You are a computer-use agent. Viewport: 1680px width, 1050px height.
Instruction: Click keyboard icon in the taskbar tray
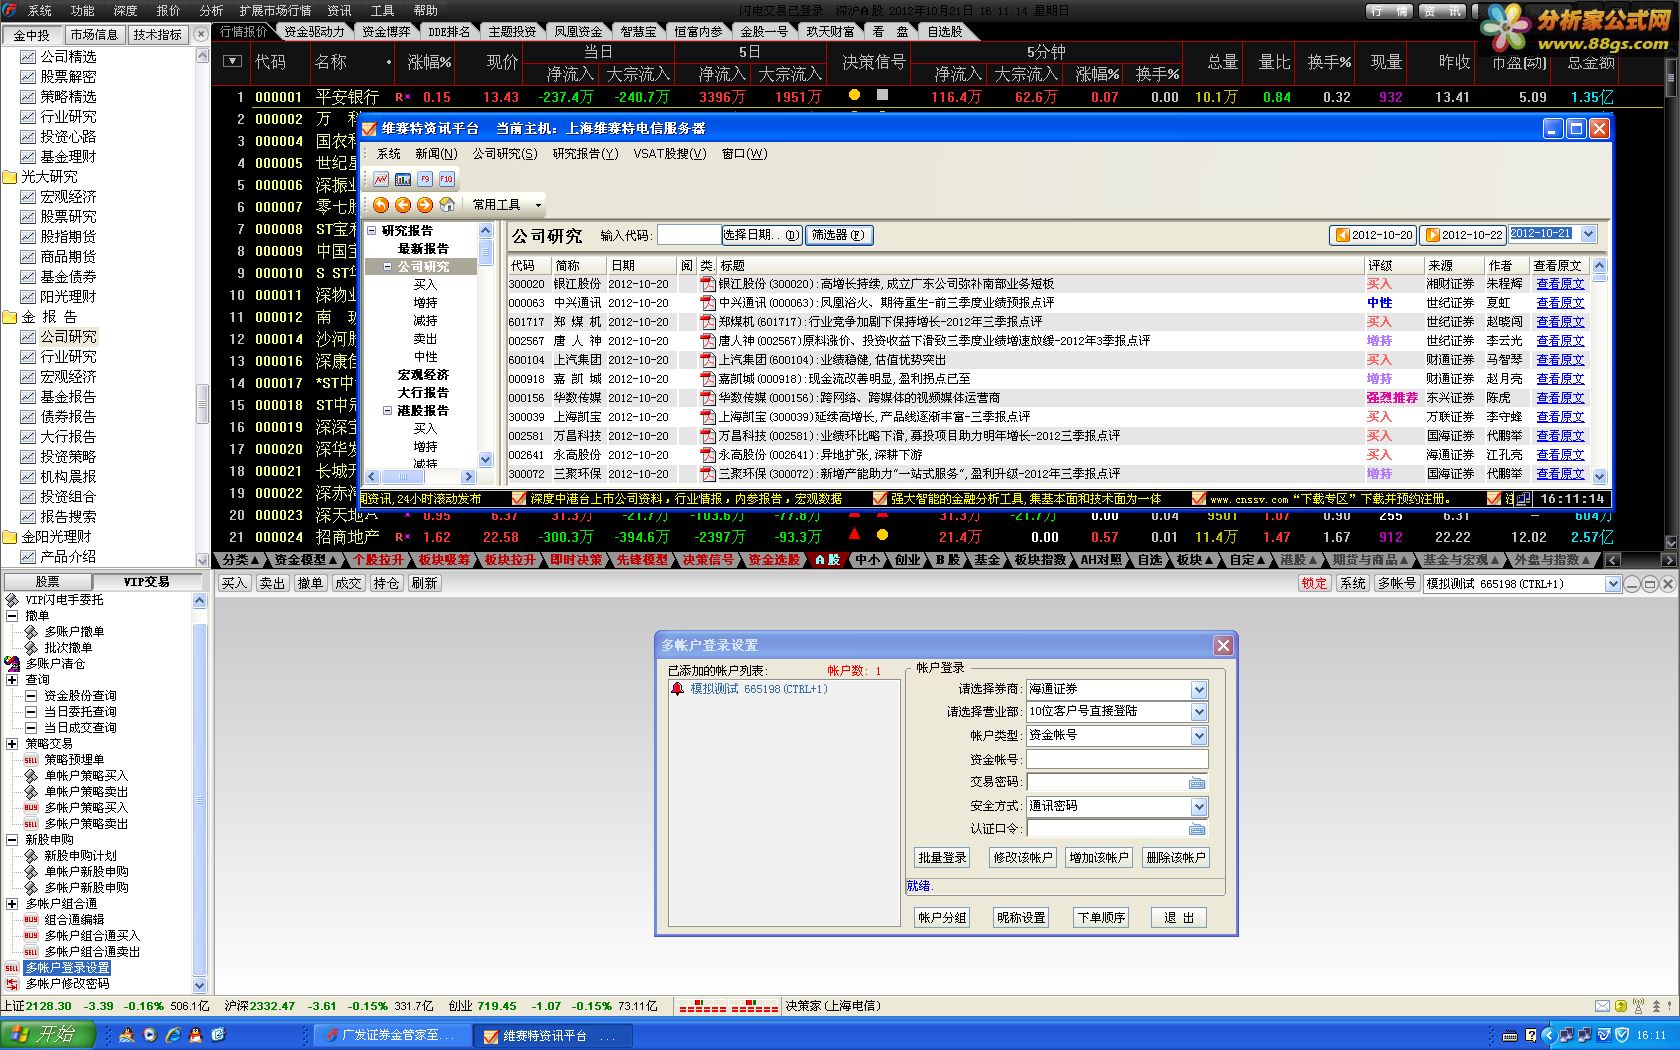coord(1510,1035)
